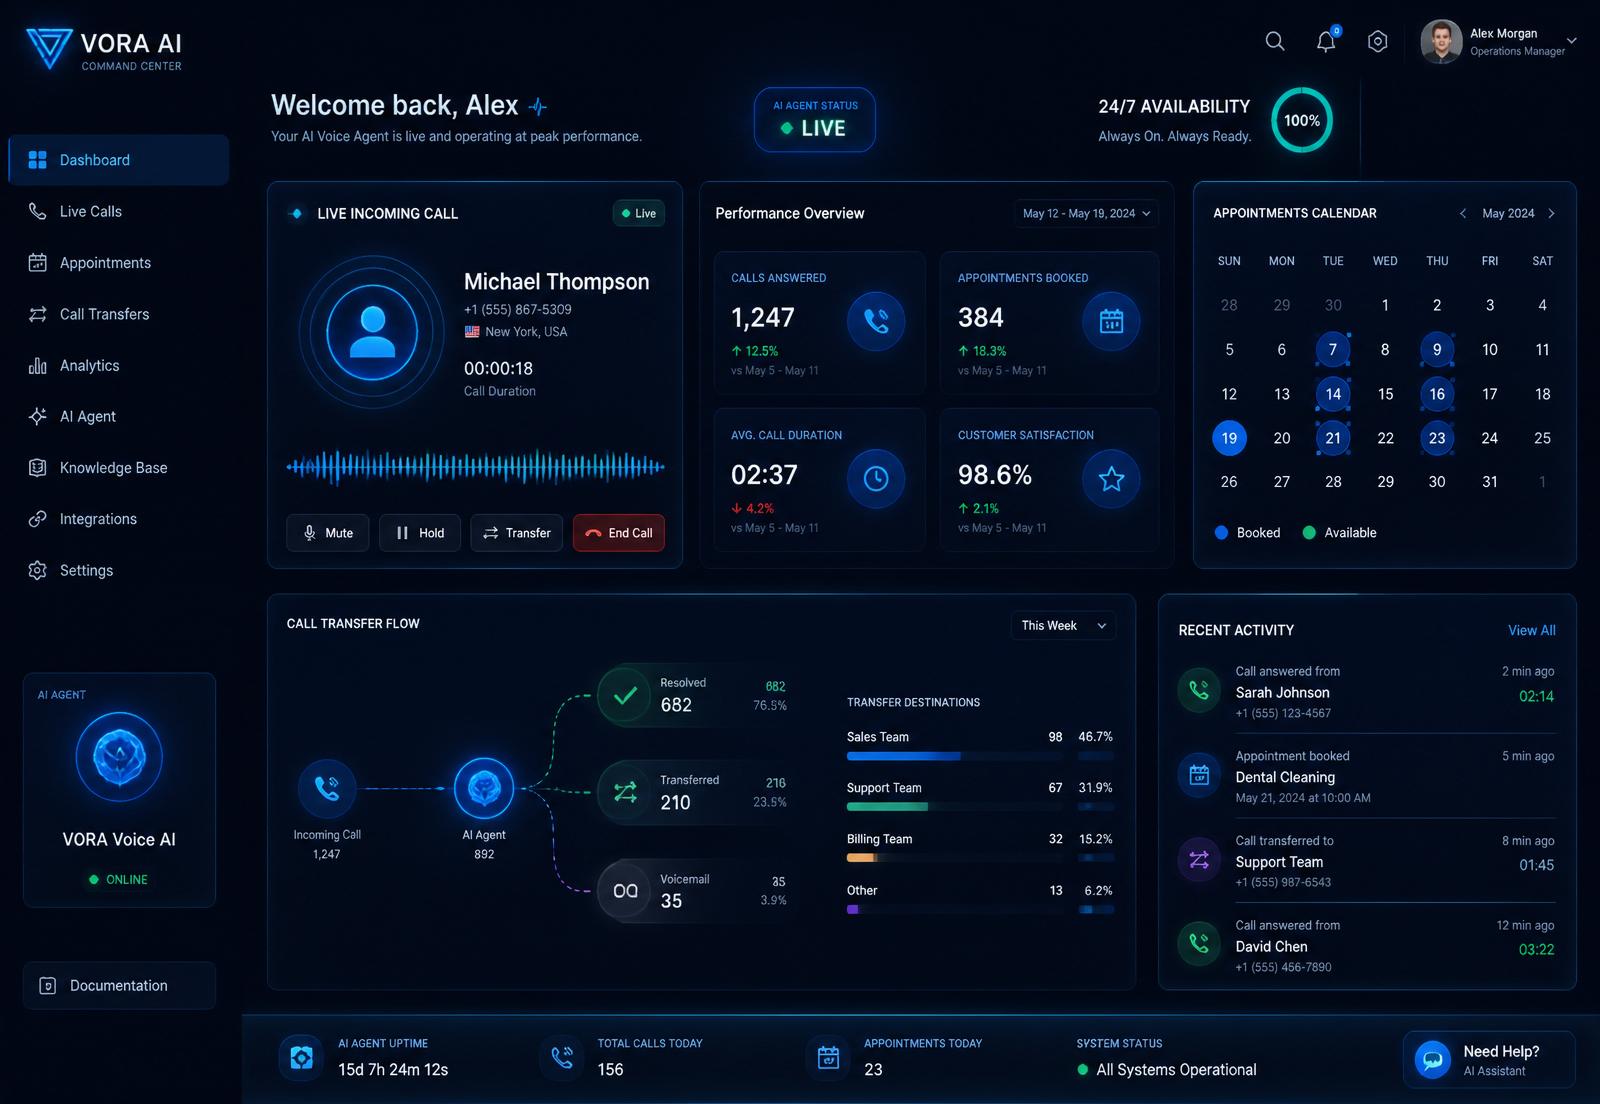The image size is (1600, 1104).
Task: Click the Avg. Call Duration clock icon
Action: (x=876, y=478)
